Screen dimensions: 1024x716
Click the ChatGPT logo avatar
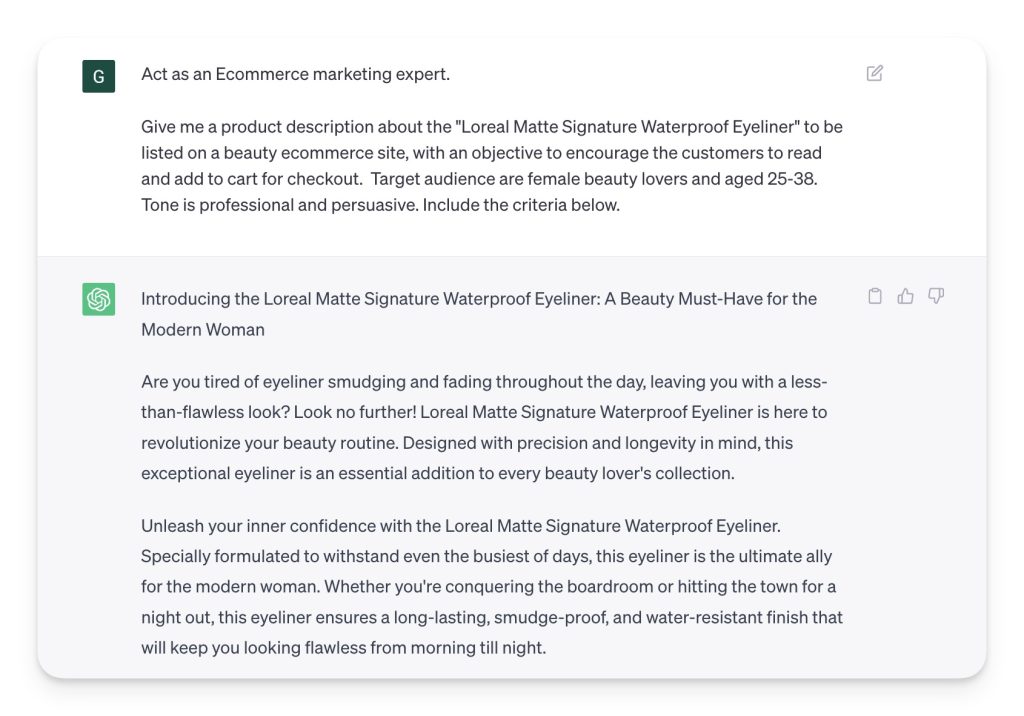click(x=98, y=299)
